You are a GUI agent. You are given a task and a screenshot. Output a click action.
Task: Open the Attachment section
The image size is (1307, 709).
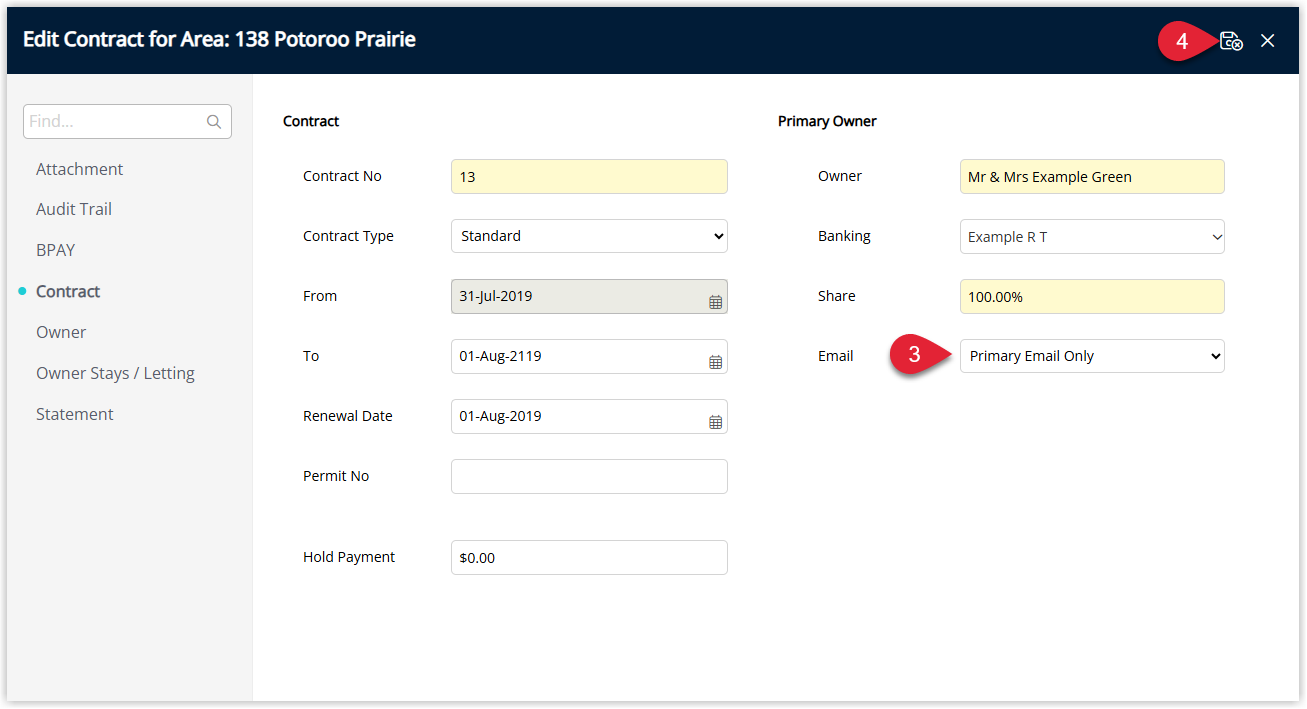(80, 169)
